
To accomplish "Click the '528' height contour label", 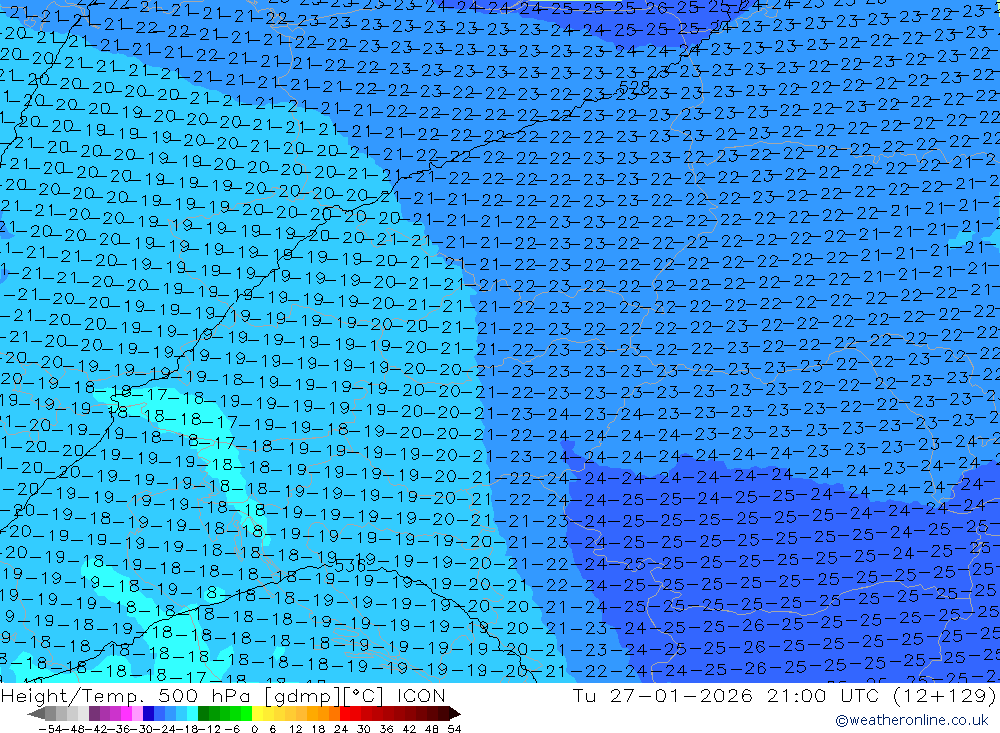I will tap(634, 87).
